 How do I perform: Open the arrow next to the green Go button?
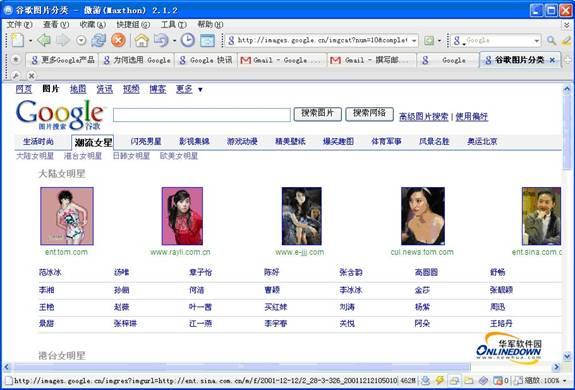[x=439, y=41]
